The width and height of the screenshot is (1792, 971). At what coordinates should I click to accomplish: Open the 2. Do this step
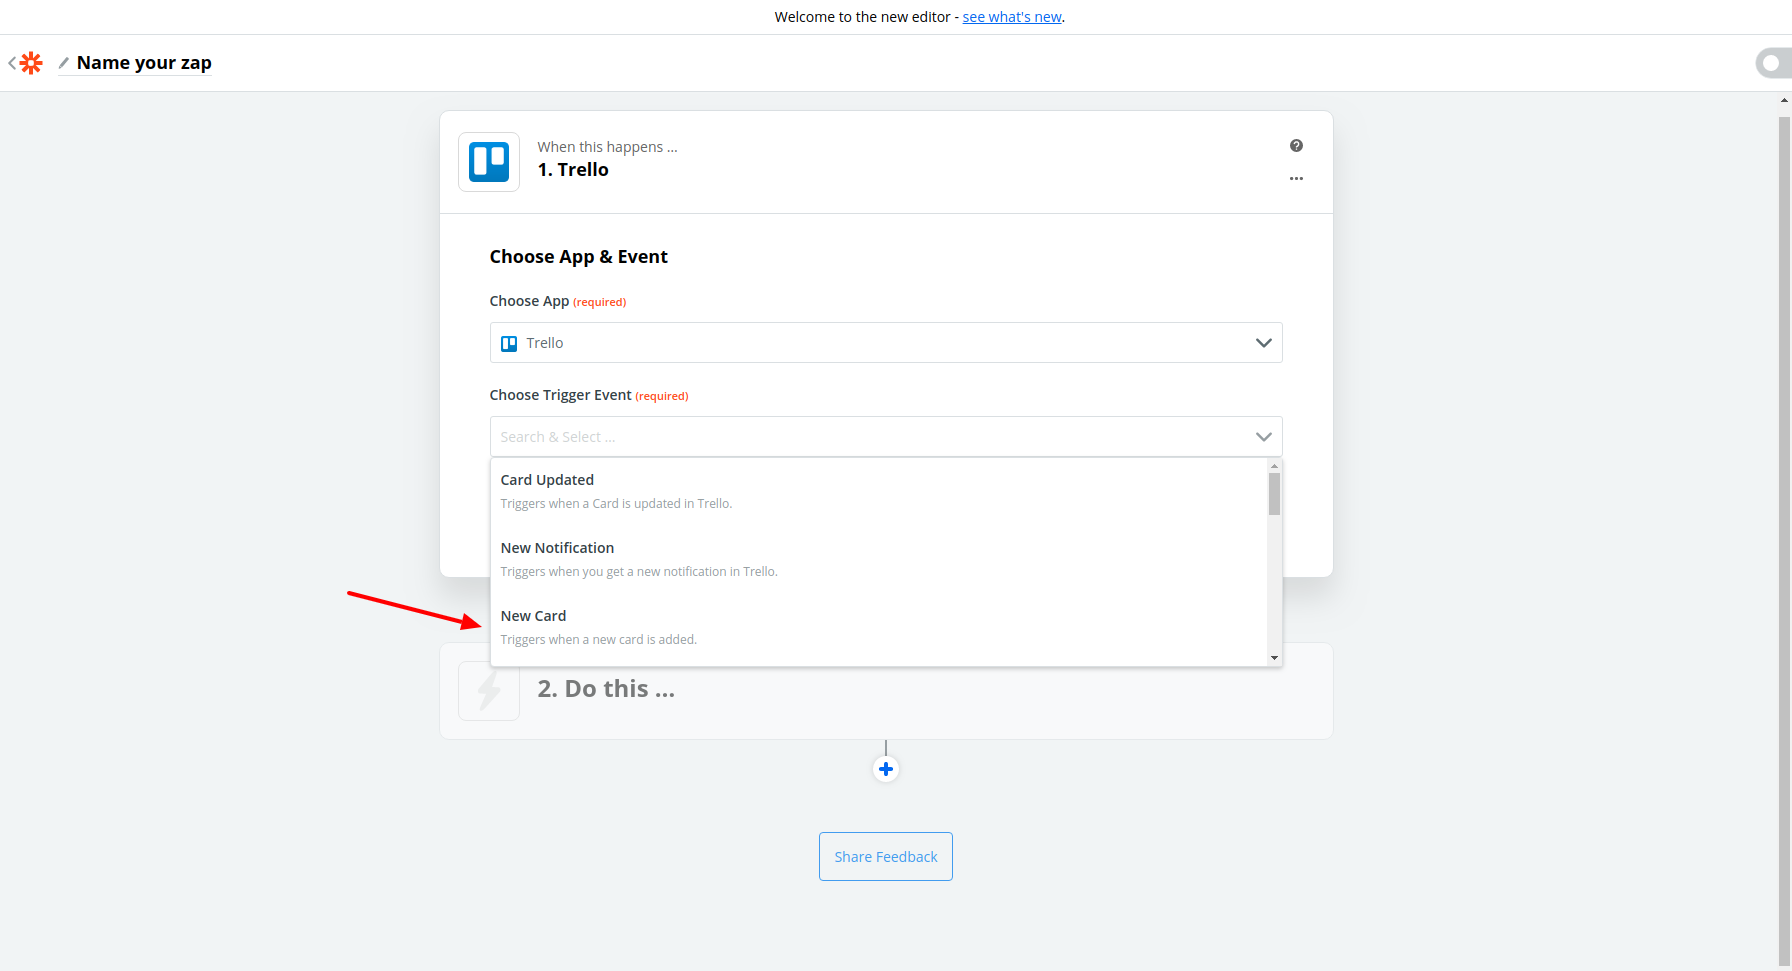coord(606,689)
